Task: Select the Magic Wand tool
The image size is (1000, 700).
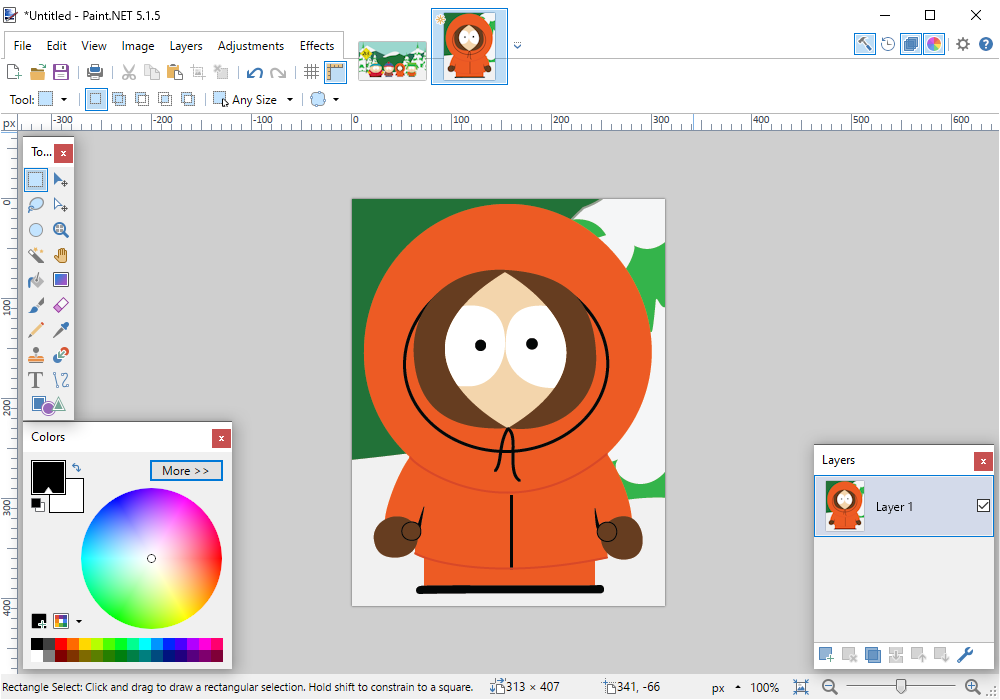Action: pos(36,255)
